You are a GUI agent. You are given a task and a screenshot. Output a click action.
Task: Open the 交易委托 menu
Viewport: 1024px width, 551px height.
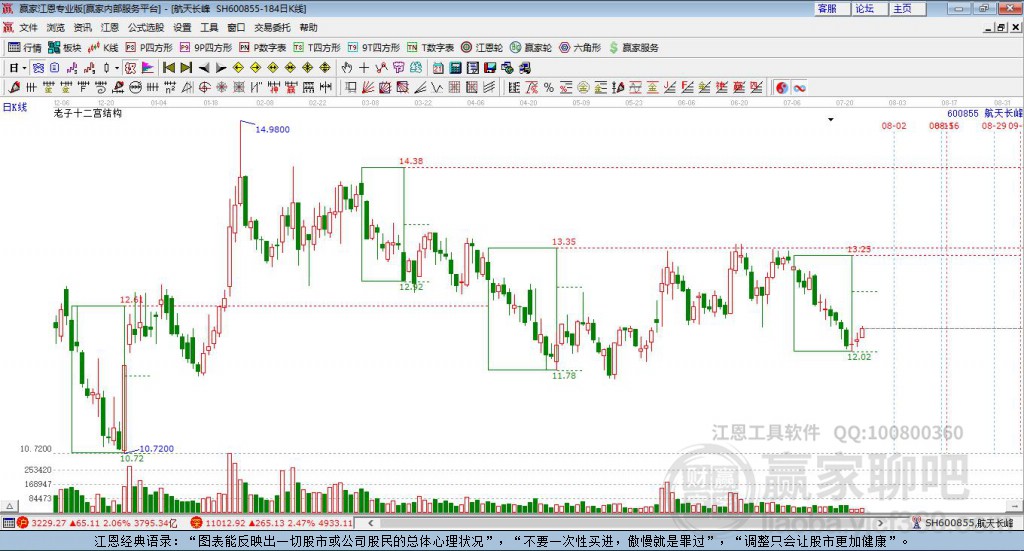pos(272,27)
